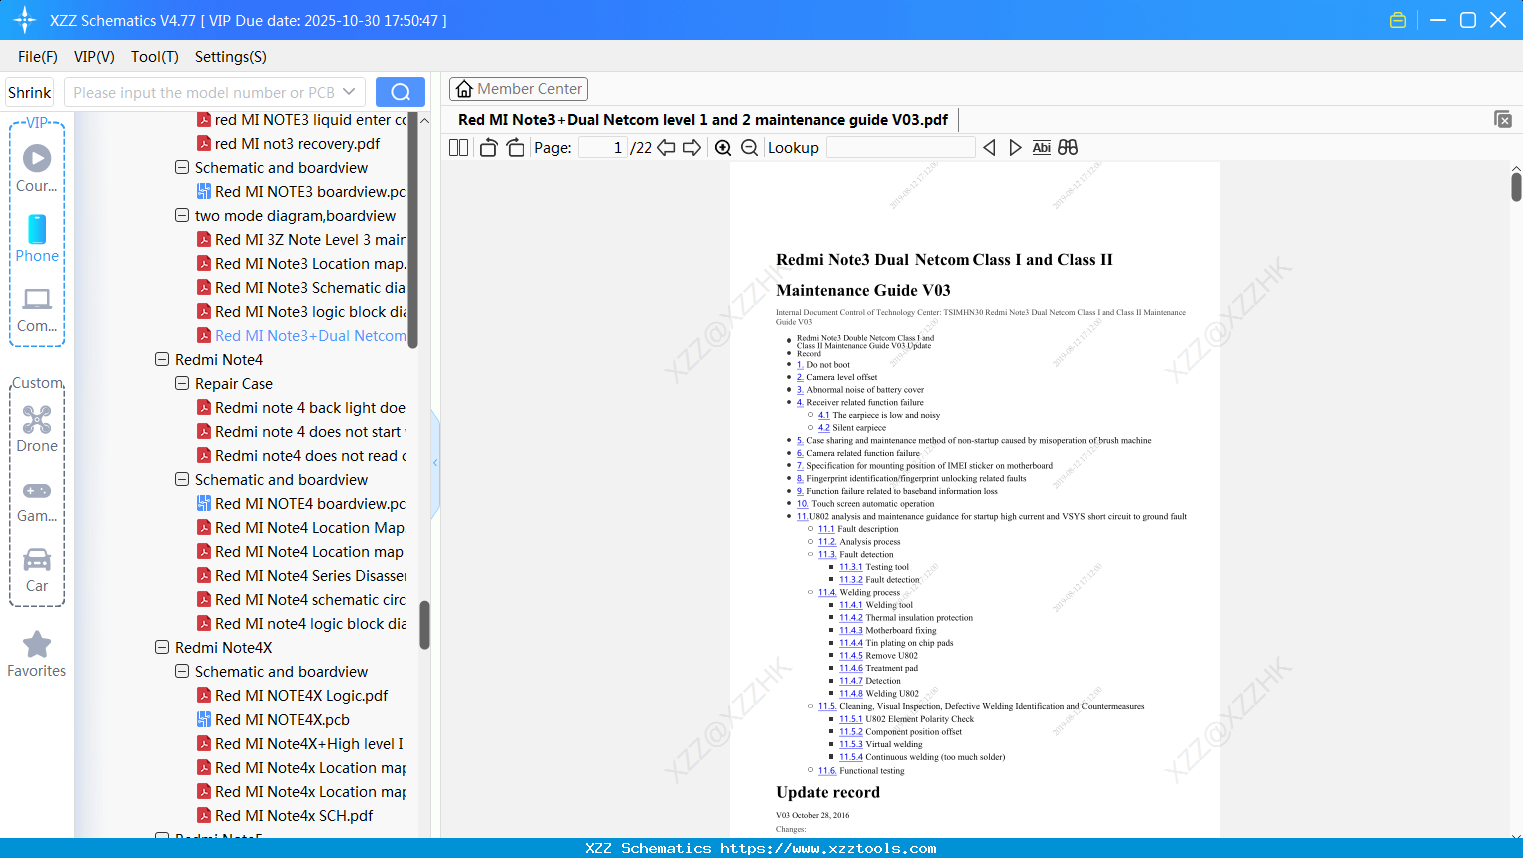
Task: Open Red MI Note4x SCH.pdf
Action: point(285,815)
